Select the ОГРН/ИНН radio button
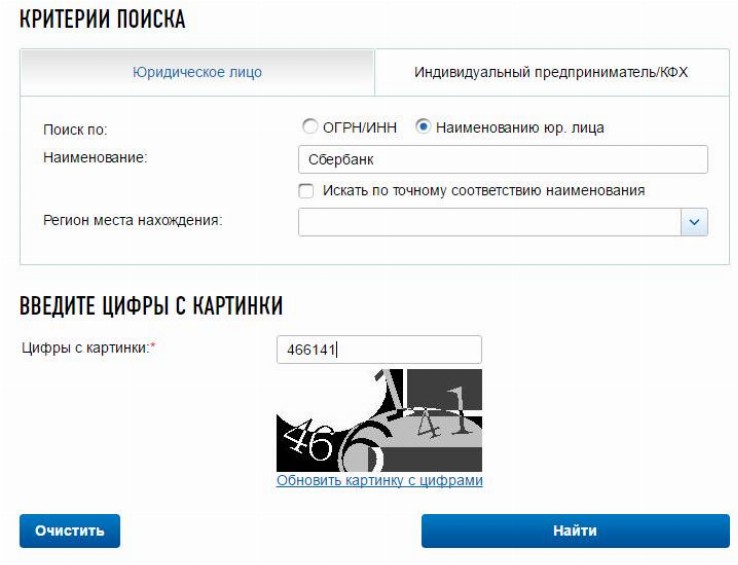 coord(309,127)
